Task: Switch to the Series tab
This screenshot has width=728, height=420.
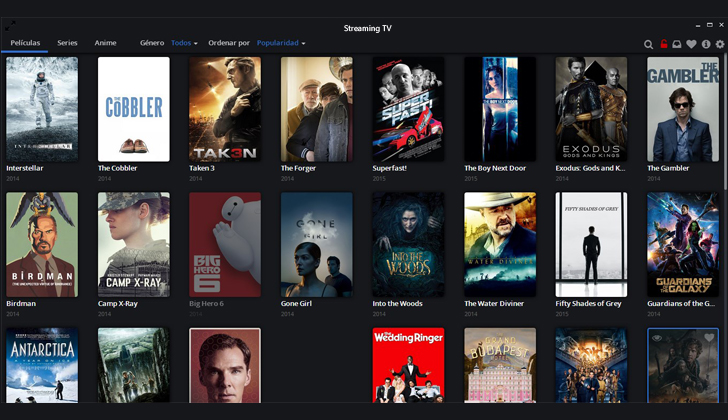Action: point(67,43)
